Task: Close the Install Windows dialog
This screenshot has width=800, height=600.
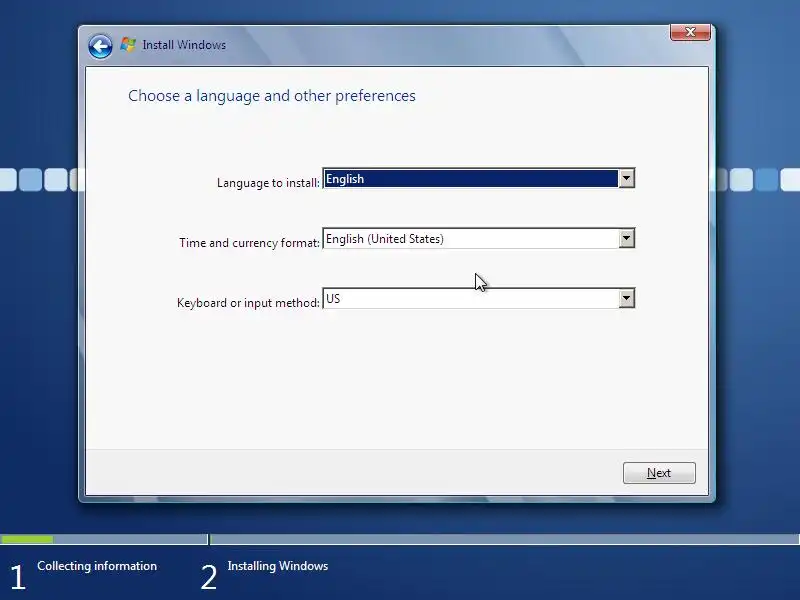Action: pyautogui.click(x=690, y=32)
